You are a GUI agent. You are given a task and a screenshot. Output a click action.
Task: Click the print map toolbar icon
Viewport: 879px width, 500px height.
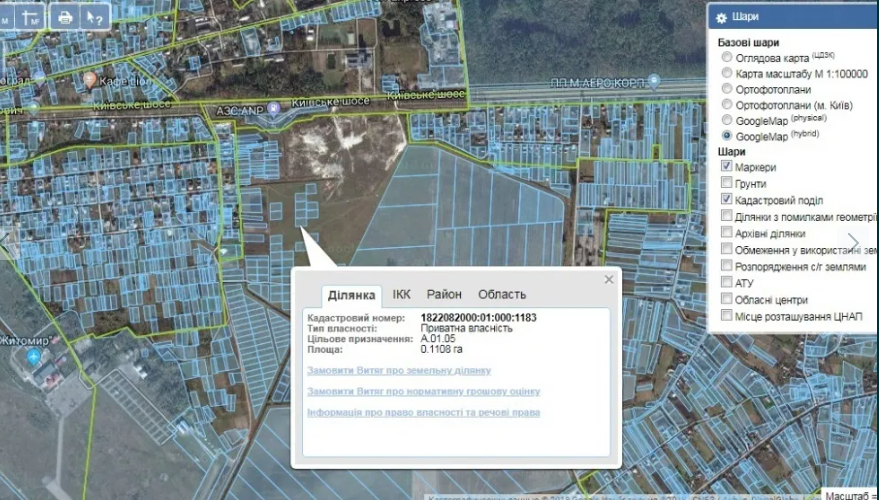[x=65, y=17]
